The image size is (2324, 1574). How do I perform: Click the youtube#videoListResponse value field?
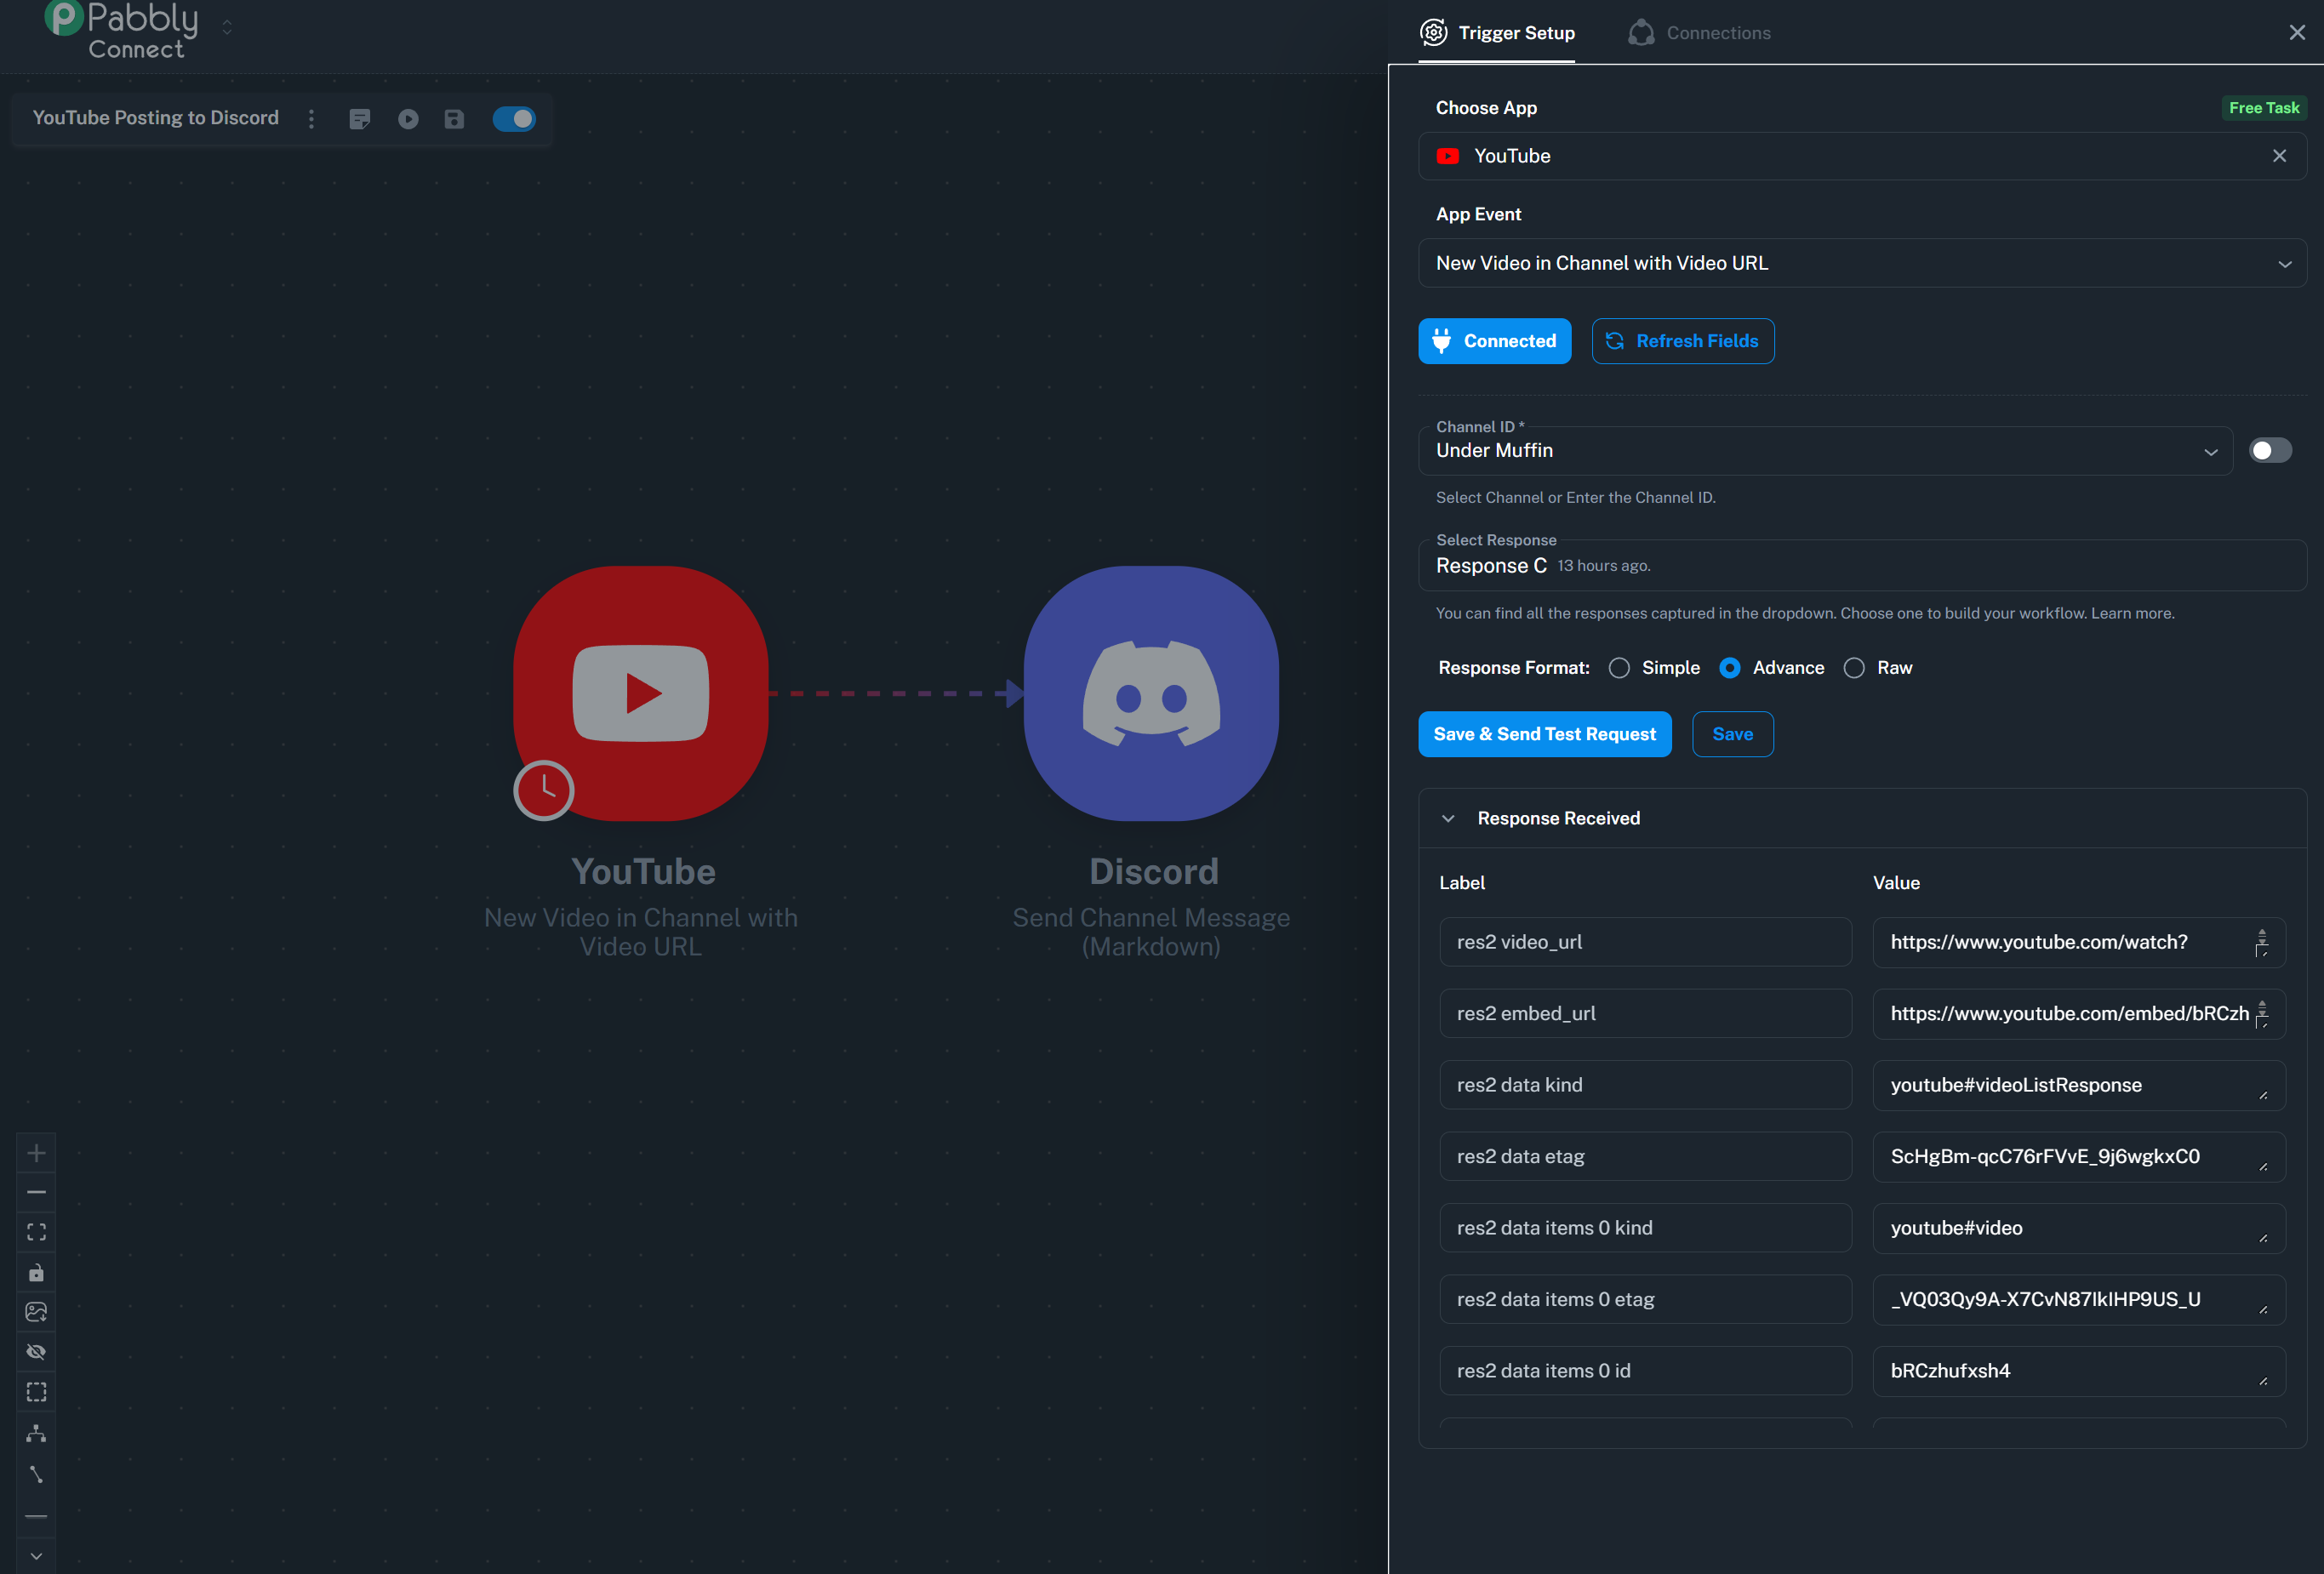(x=2078, y=1085)
